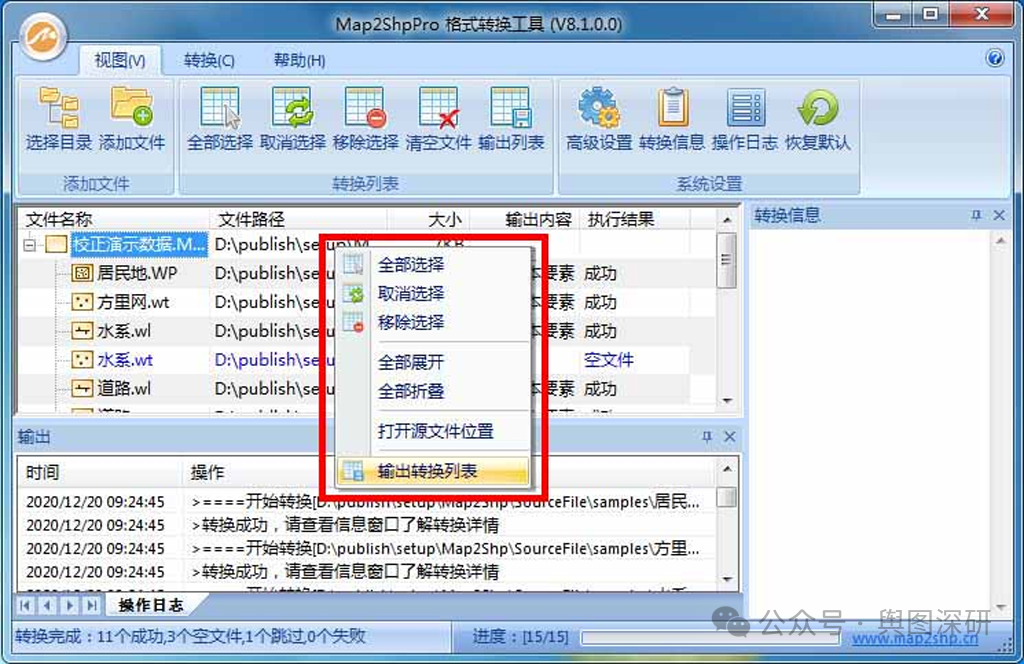Choose 取消选择 in the context menu

click(432, 293)
